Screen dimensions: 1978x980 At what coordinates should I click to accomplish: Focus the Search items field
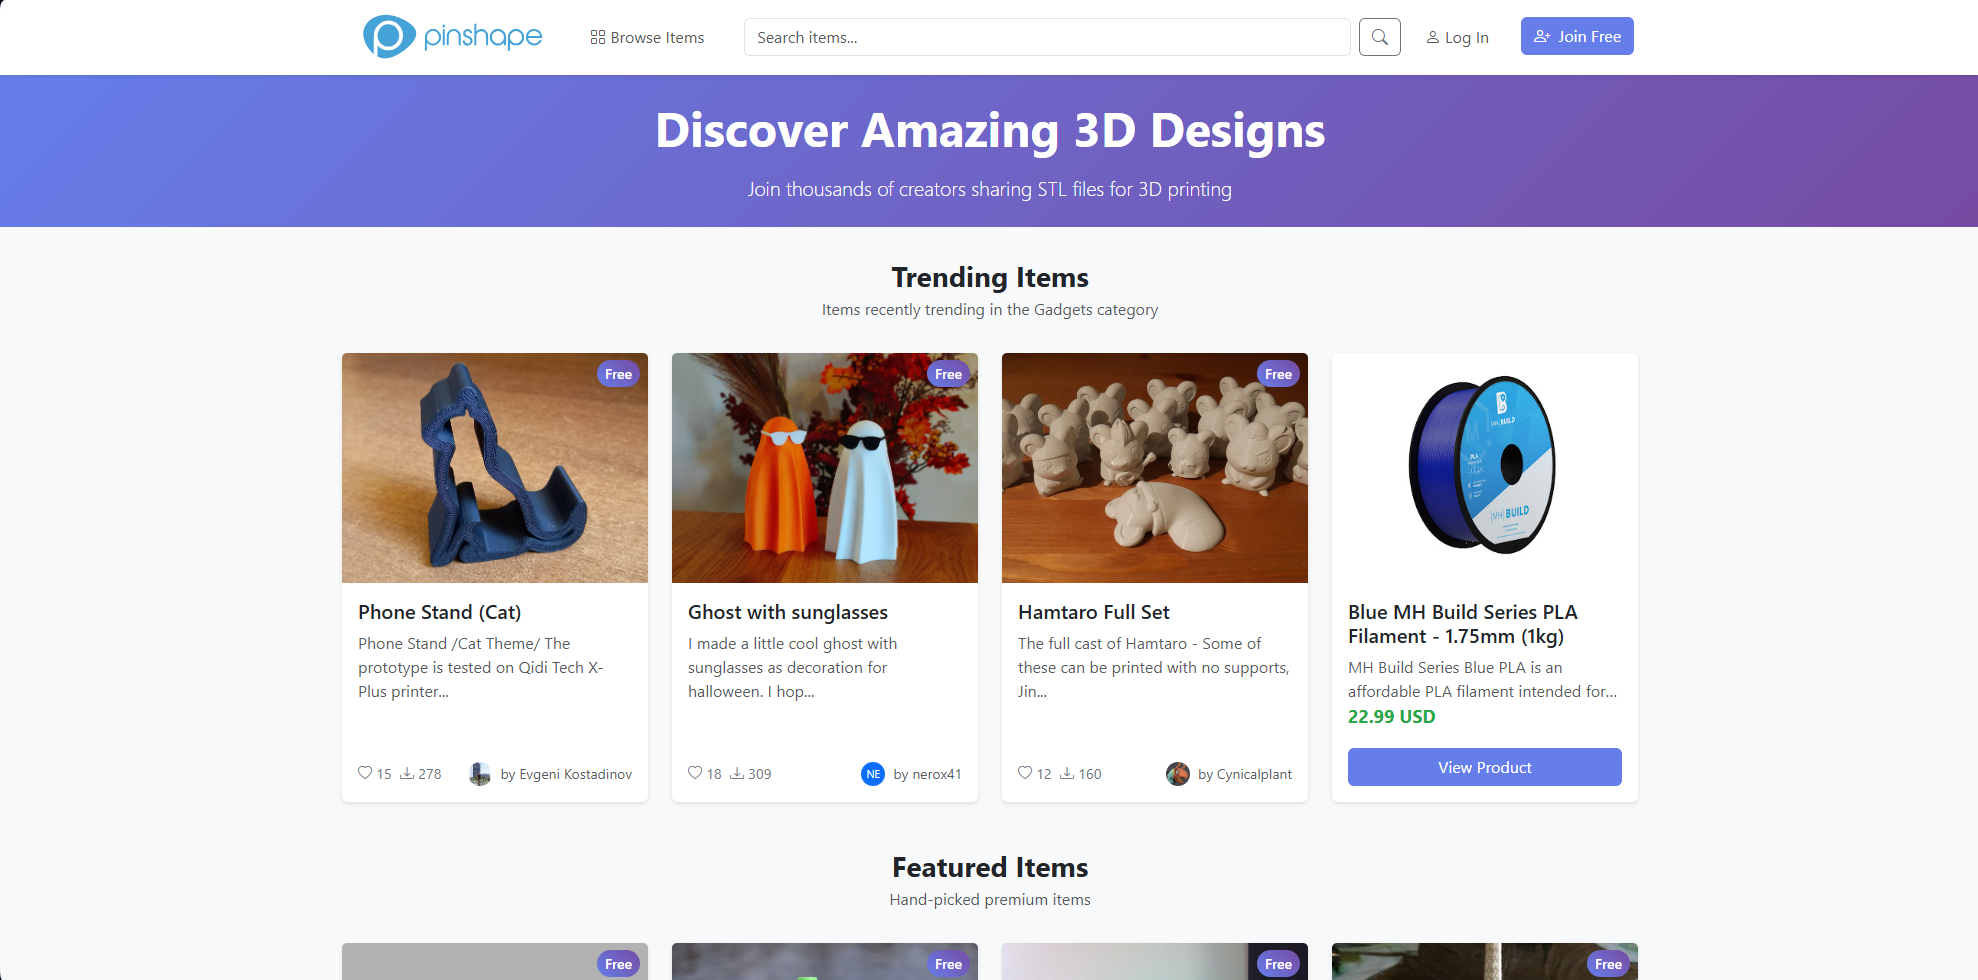(1047, 37)
